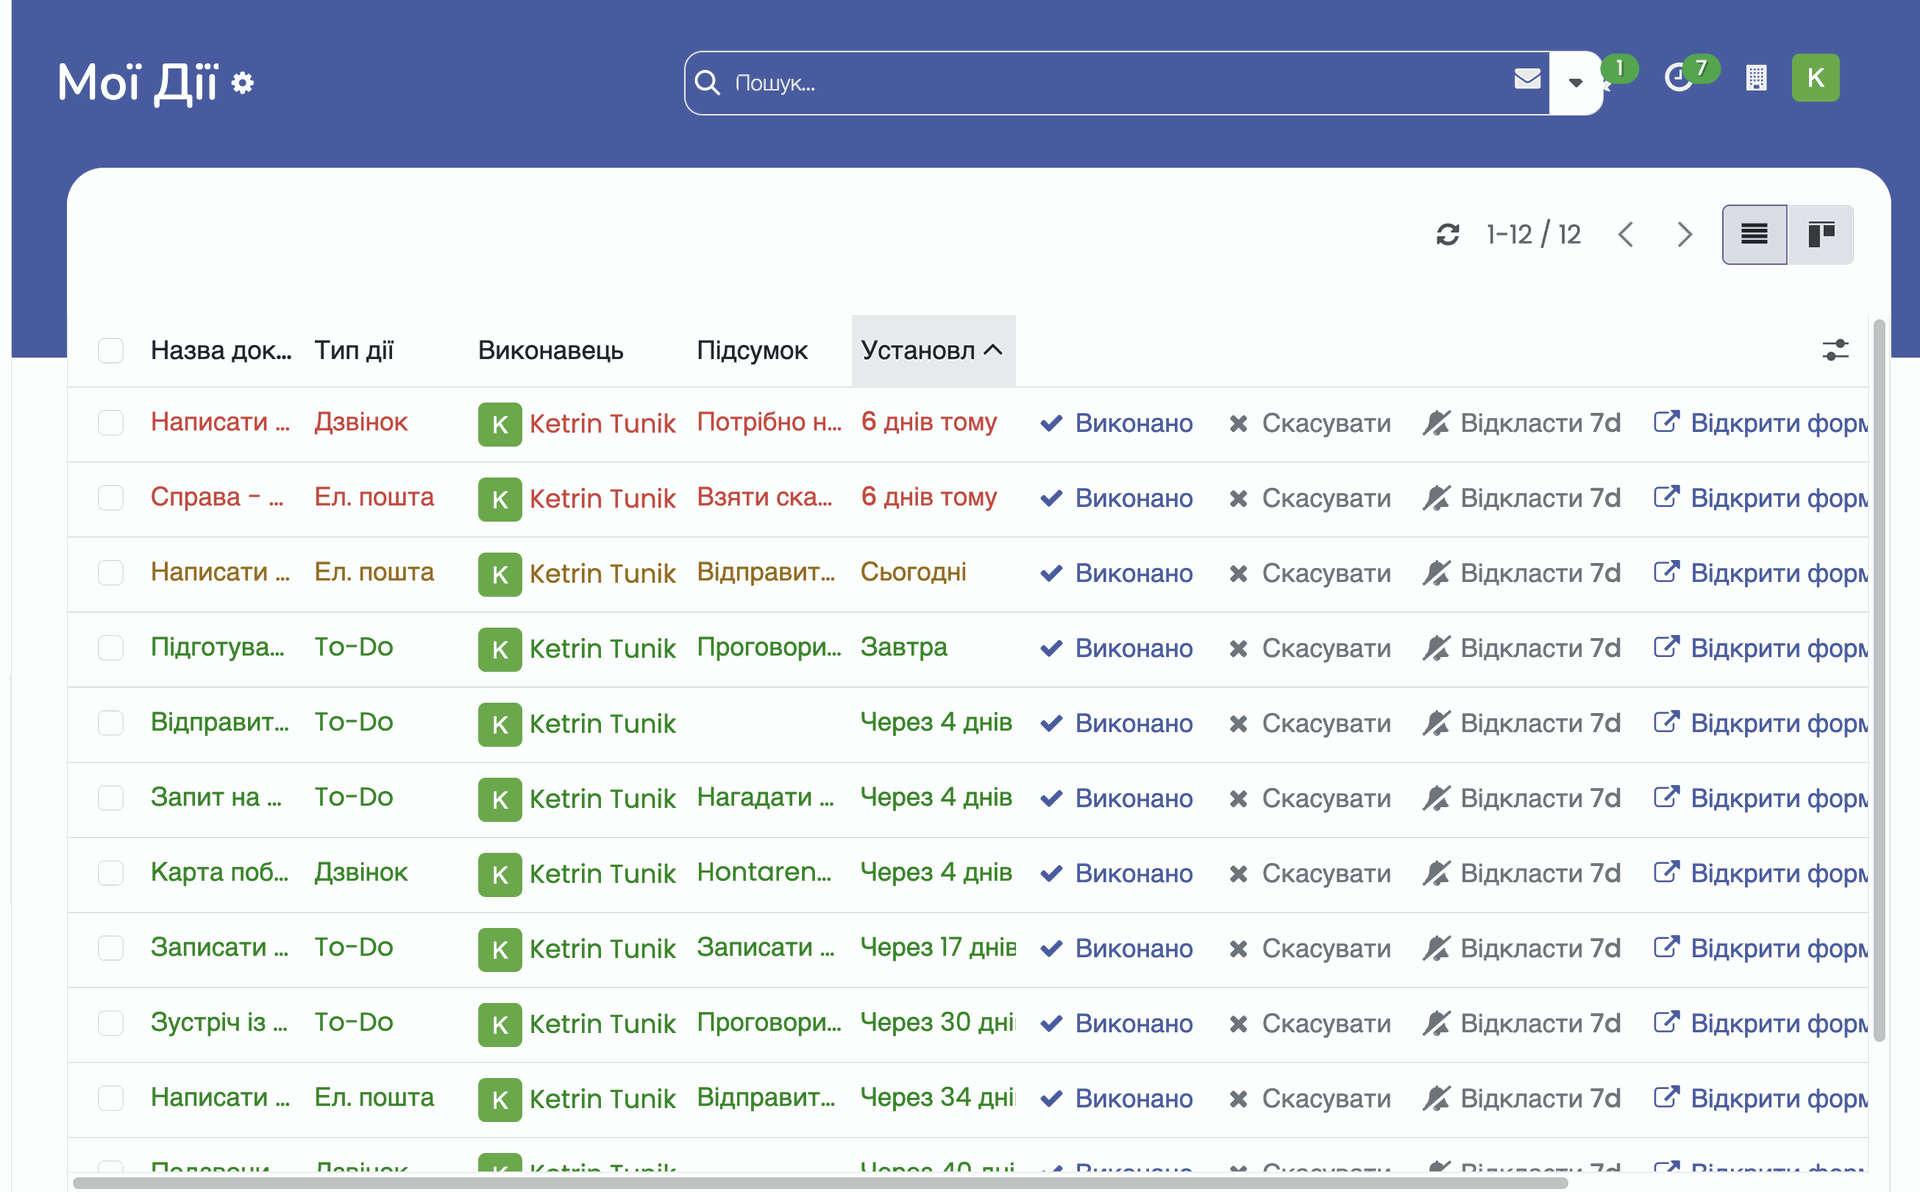Toggle the select-all checkbox in the table header
The height and width of the screenshot is (1192, 1920).
point(111,350)
